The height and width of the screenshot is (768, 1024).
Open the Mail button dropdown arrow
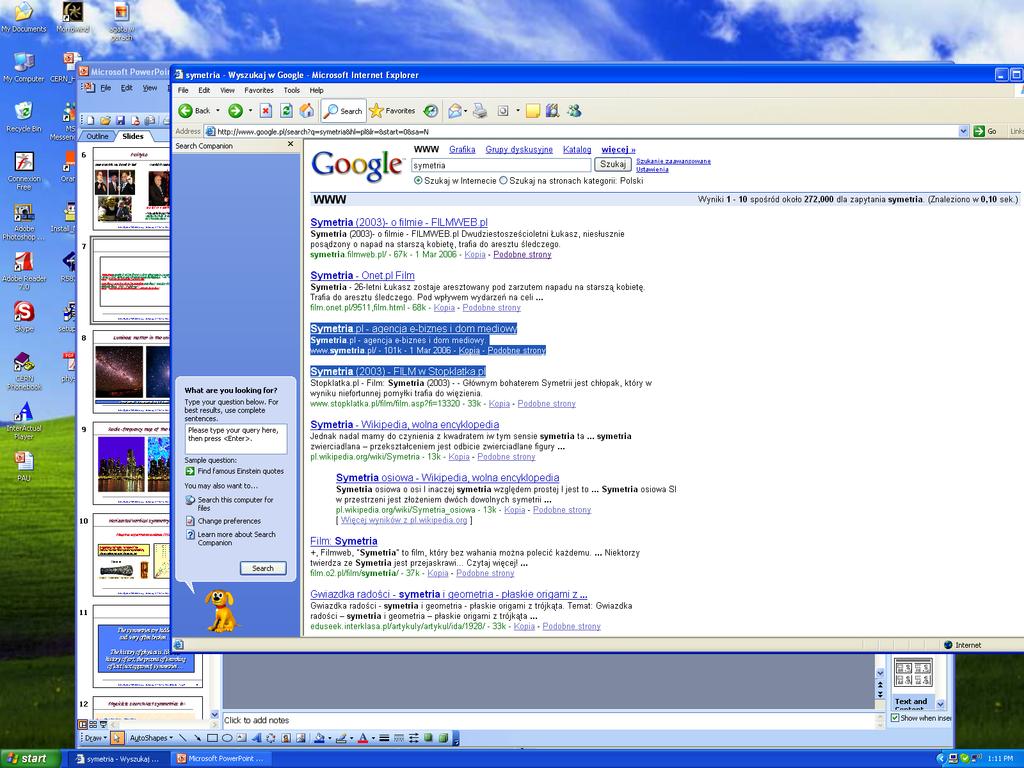tap(466, 111)
